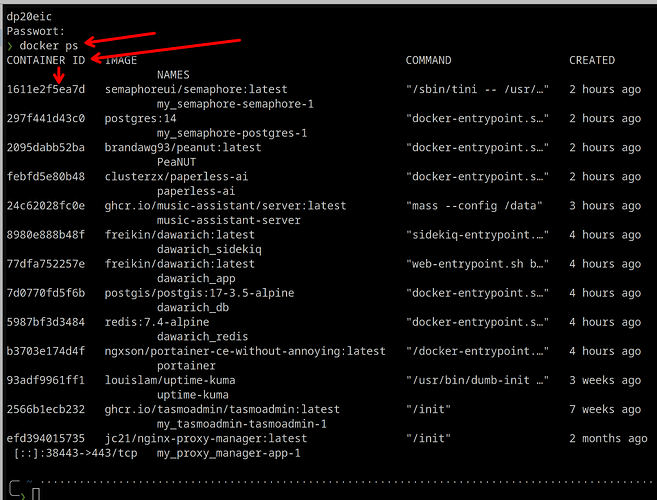Select container ID 77dfa752257e
The image size is (657, 500).
(x=46, y=264)
